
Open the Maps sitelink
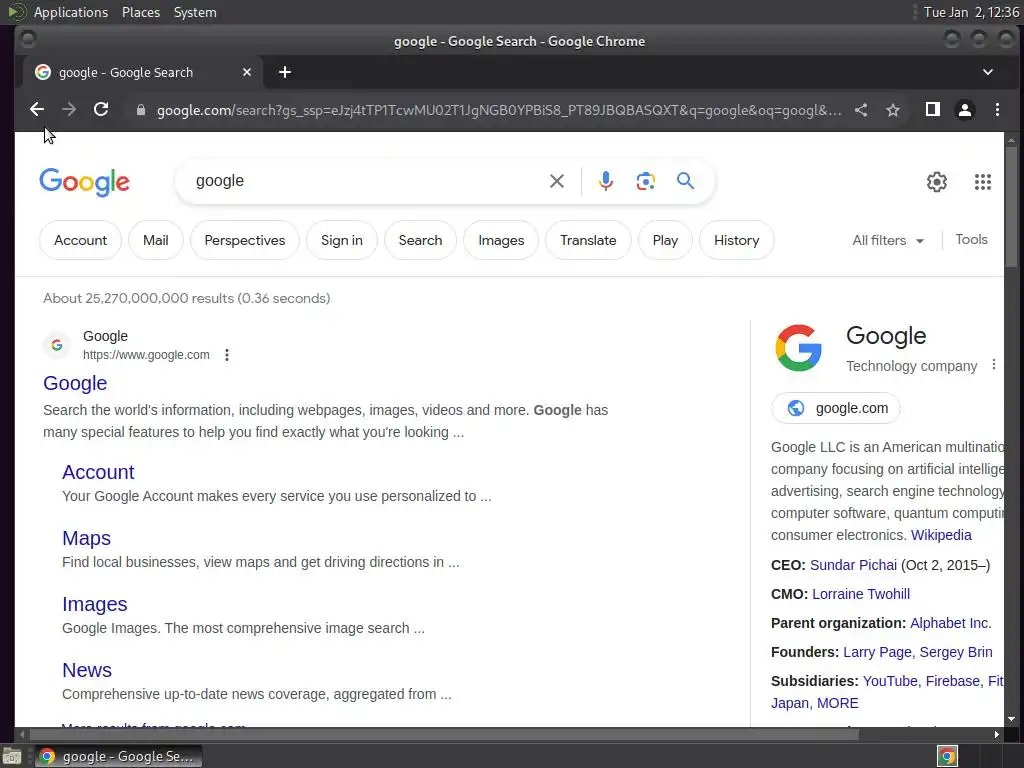point(86,538)
